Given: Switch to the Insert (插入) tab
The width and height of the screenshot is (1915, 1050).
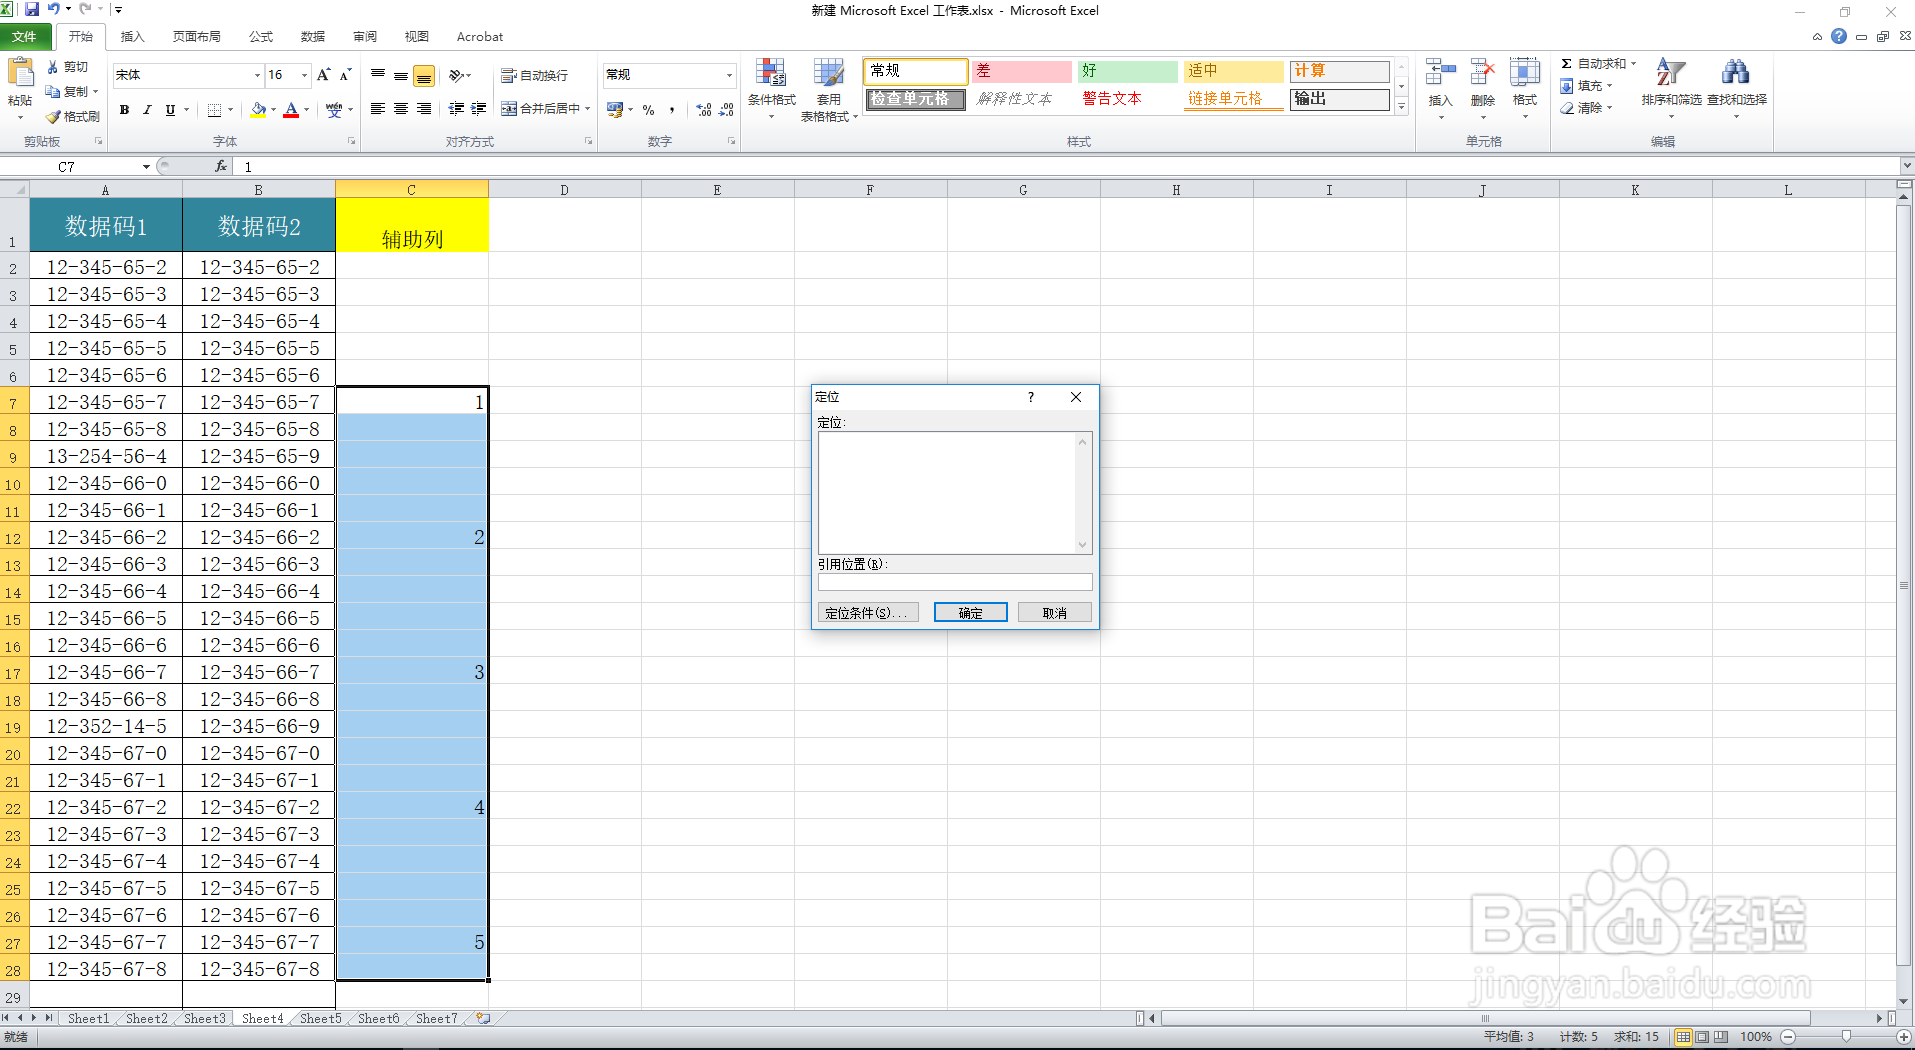Looking at the screenshot, I should pos(132,37).
